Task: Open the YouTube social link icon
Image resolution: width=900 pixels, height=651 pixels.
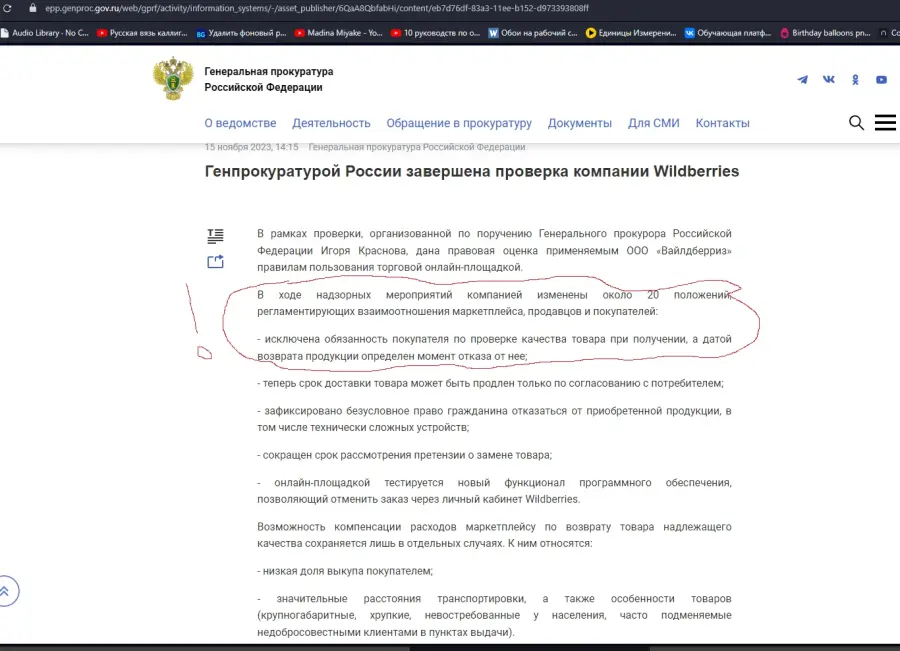Action: click(882, 79)
